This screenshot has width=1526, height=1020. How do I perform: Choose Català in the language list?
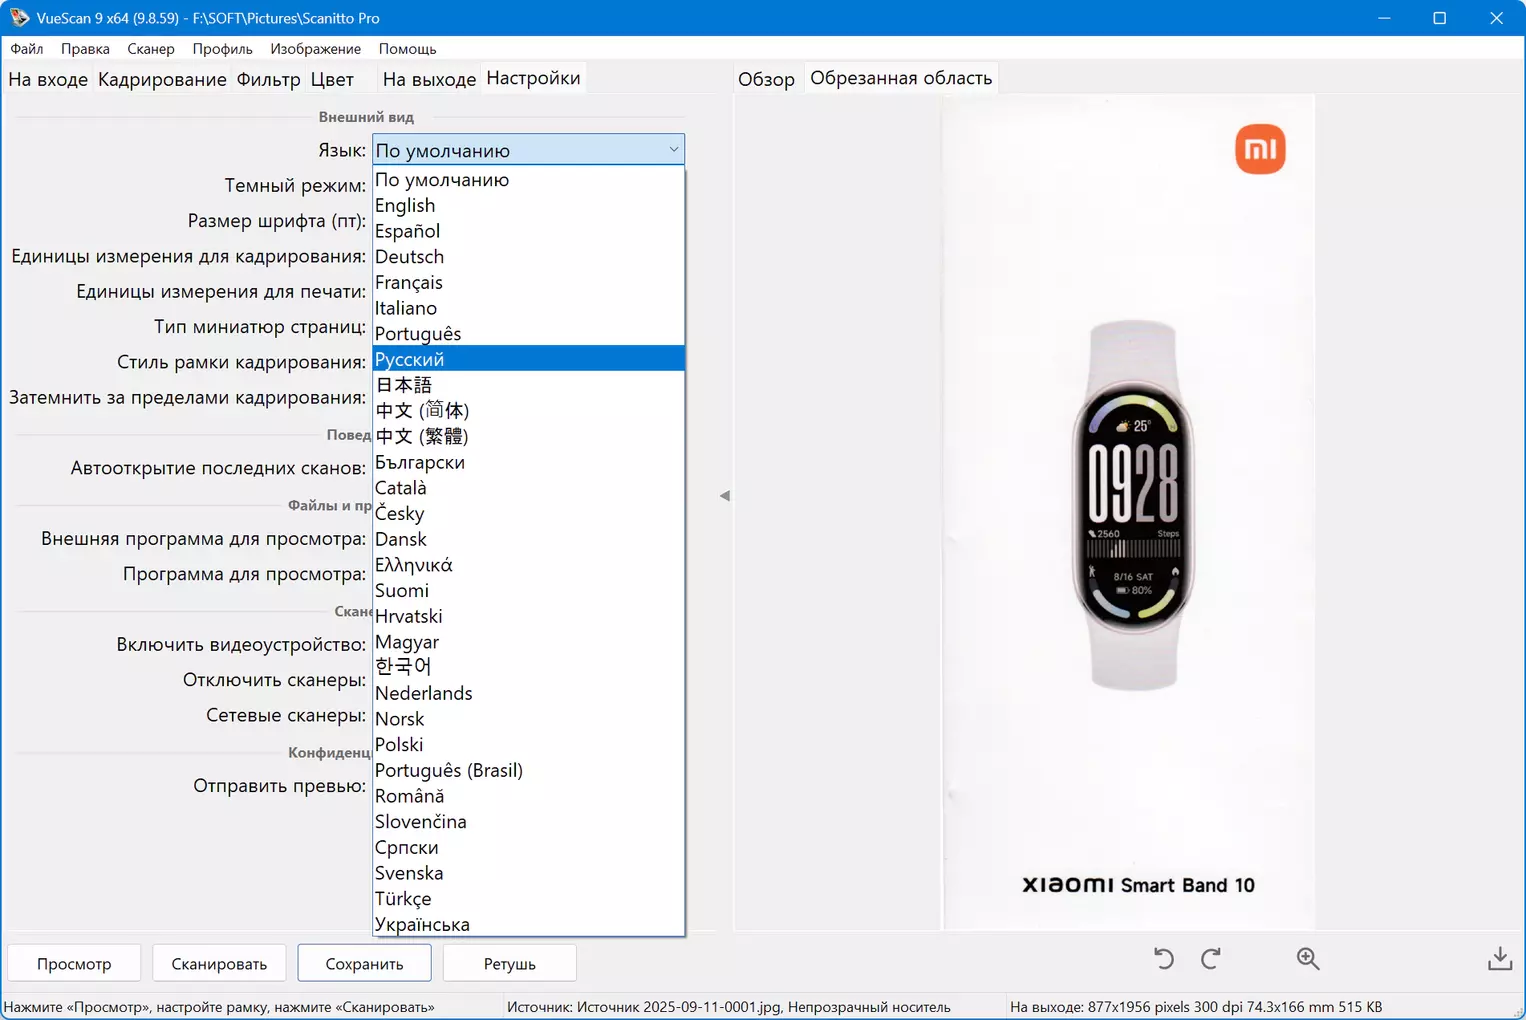528,488
